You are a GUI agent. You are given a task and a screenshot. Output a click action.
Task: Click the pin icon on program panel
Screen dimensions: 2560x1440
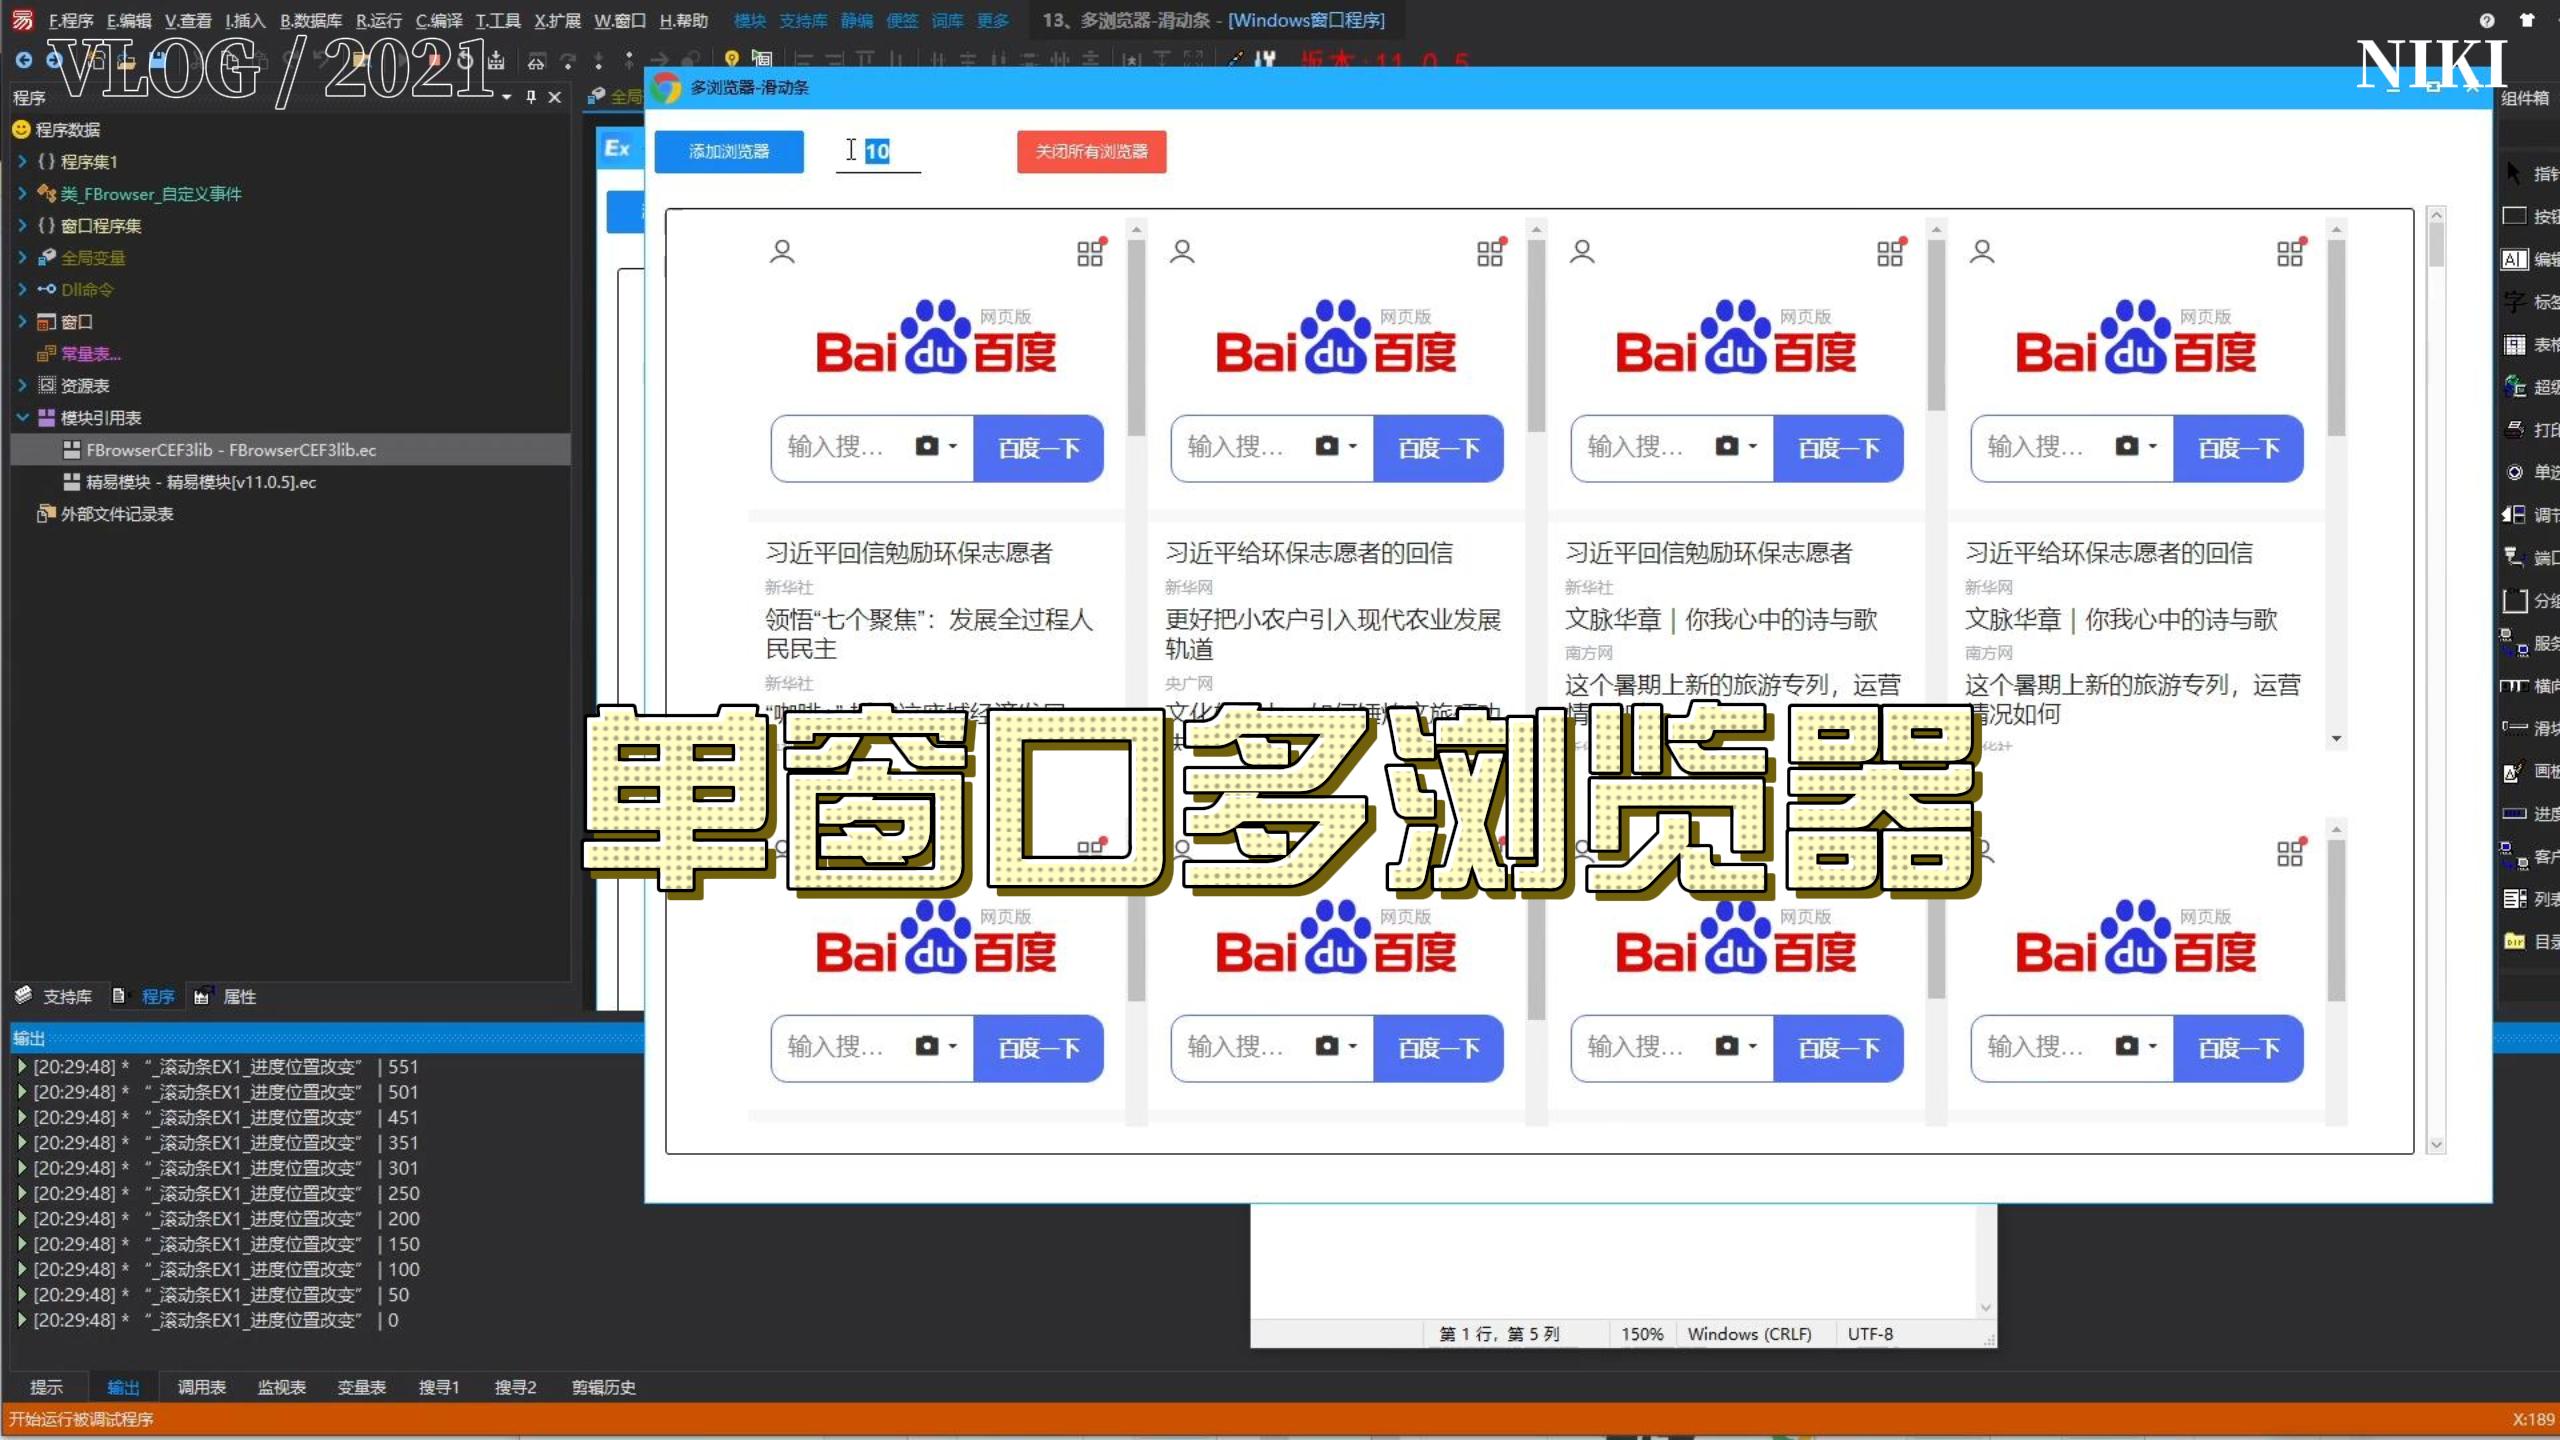click(x=531, y=97)
